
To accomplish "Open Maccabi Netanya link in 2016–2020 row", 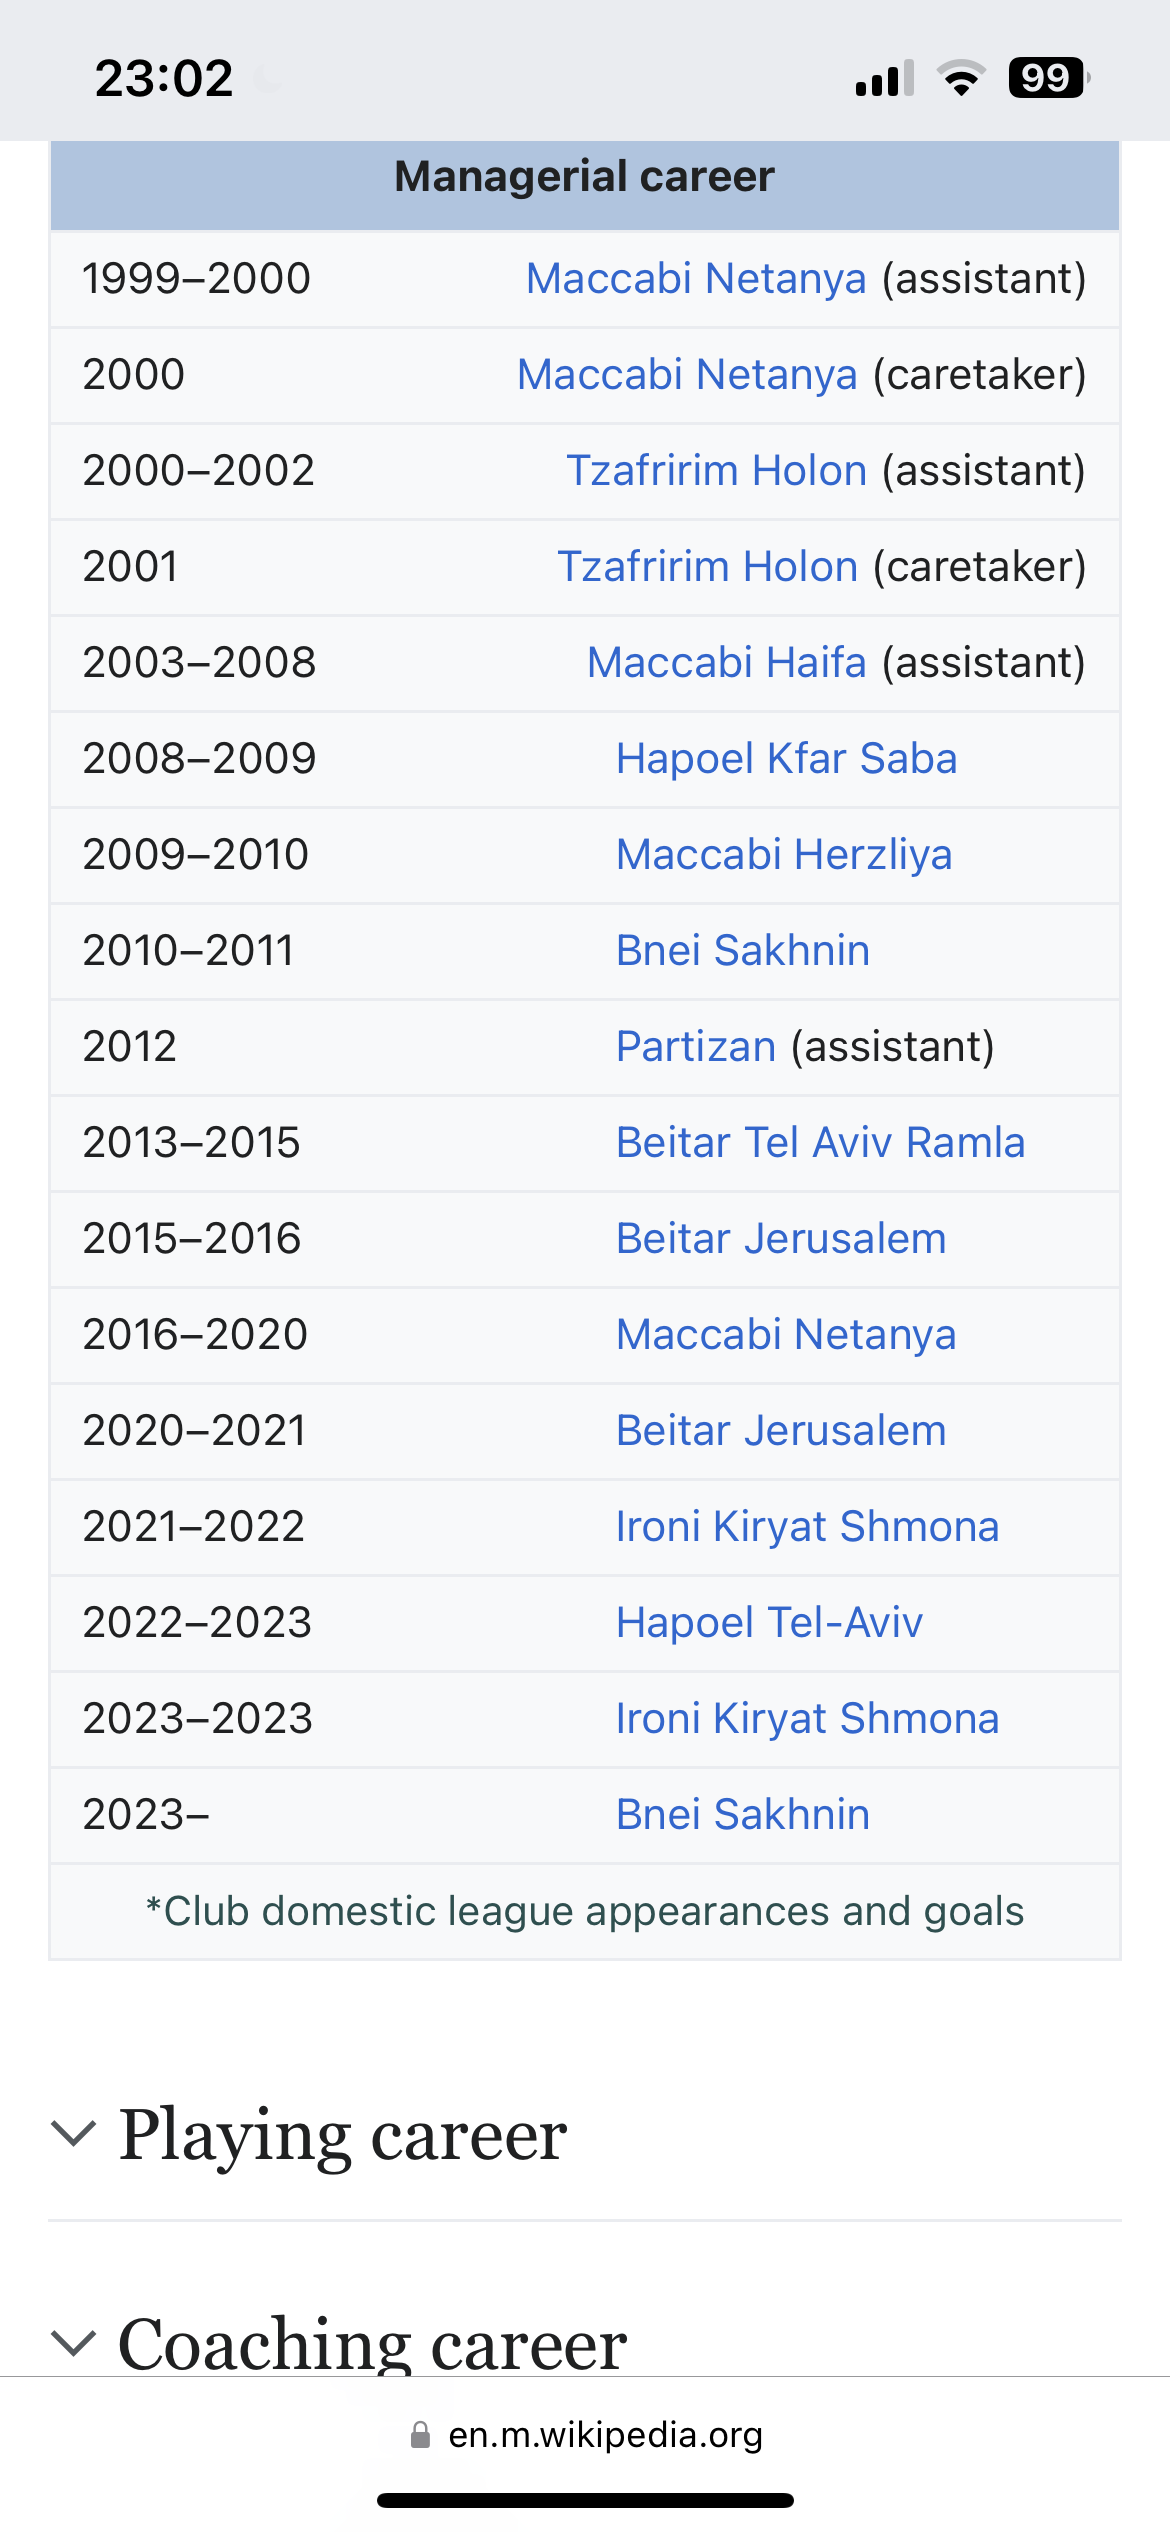I will [786, 1335].
